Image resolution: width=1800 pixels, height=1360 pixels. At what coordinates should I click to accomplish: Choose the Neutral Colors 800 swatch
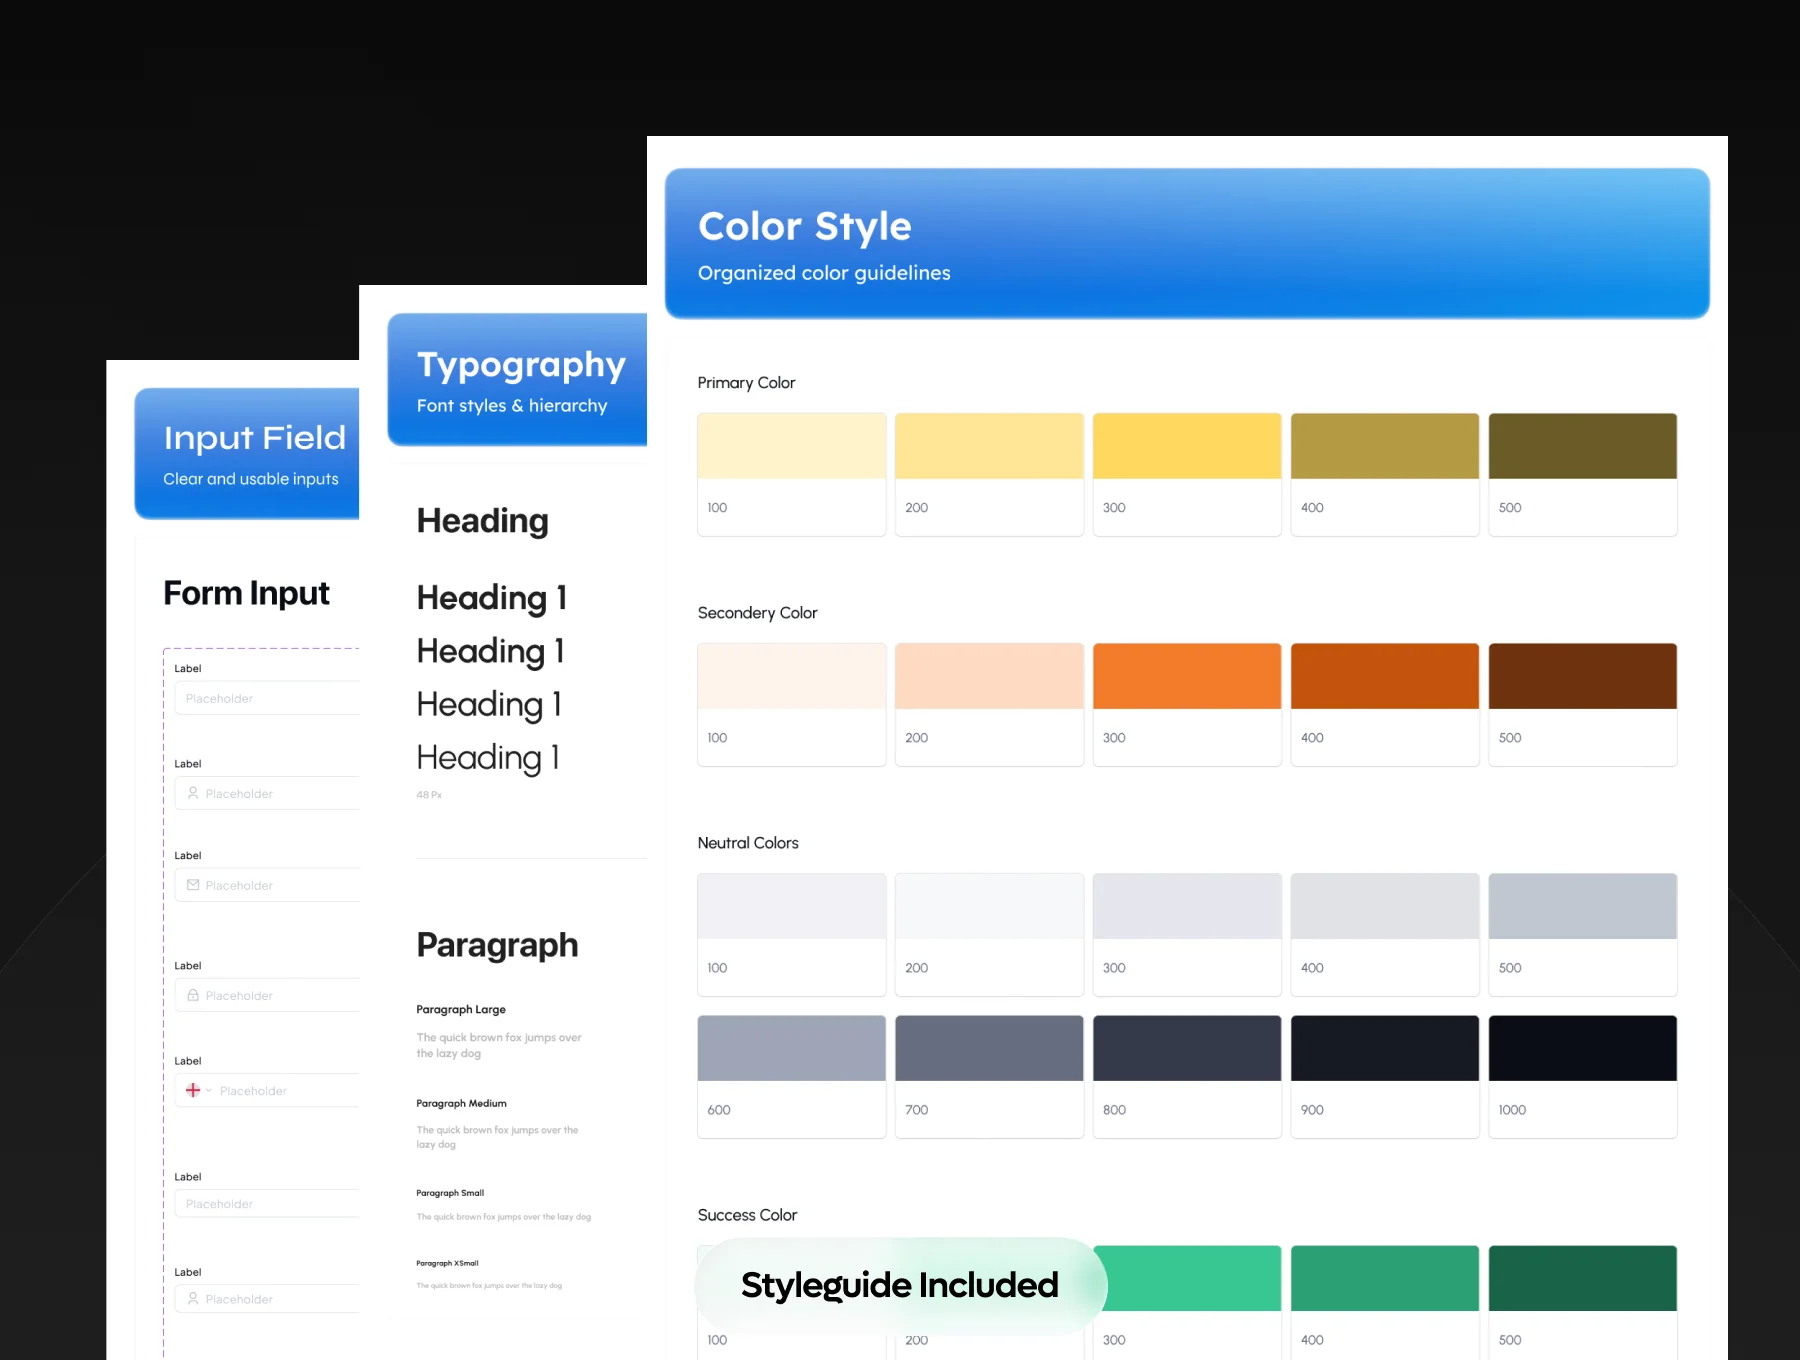[x=1187, y=1076]
